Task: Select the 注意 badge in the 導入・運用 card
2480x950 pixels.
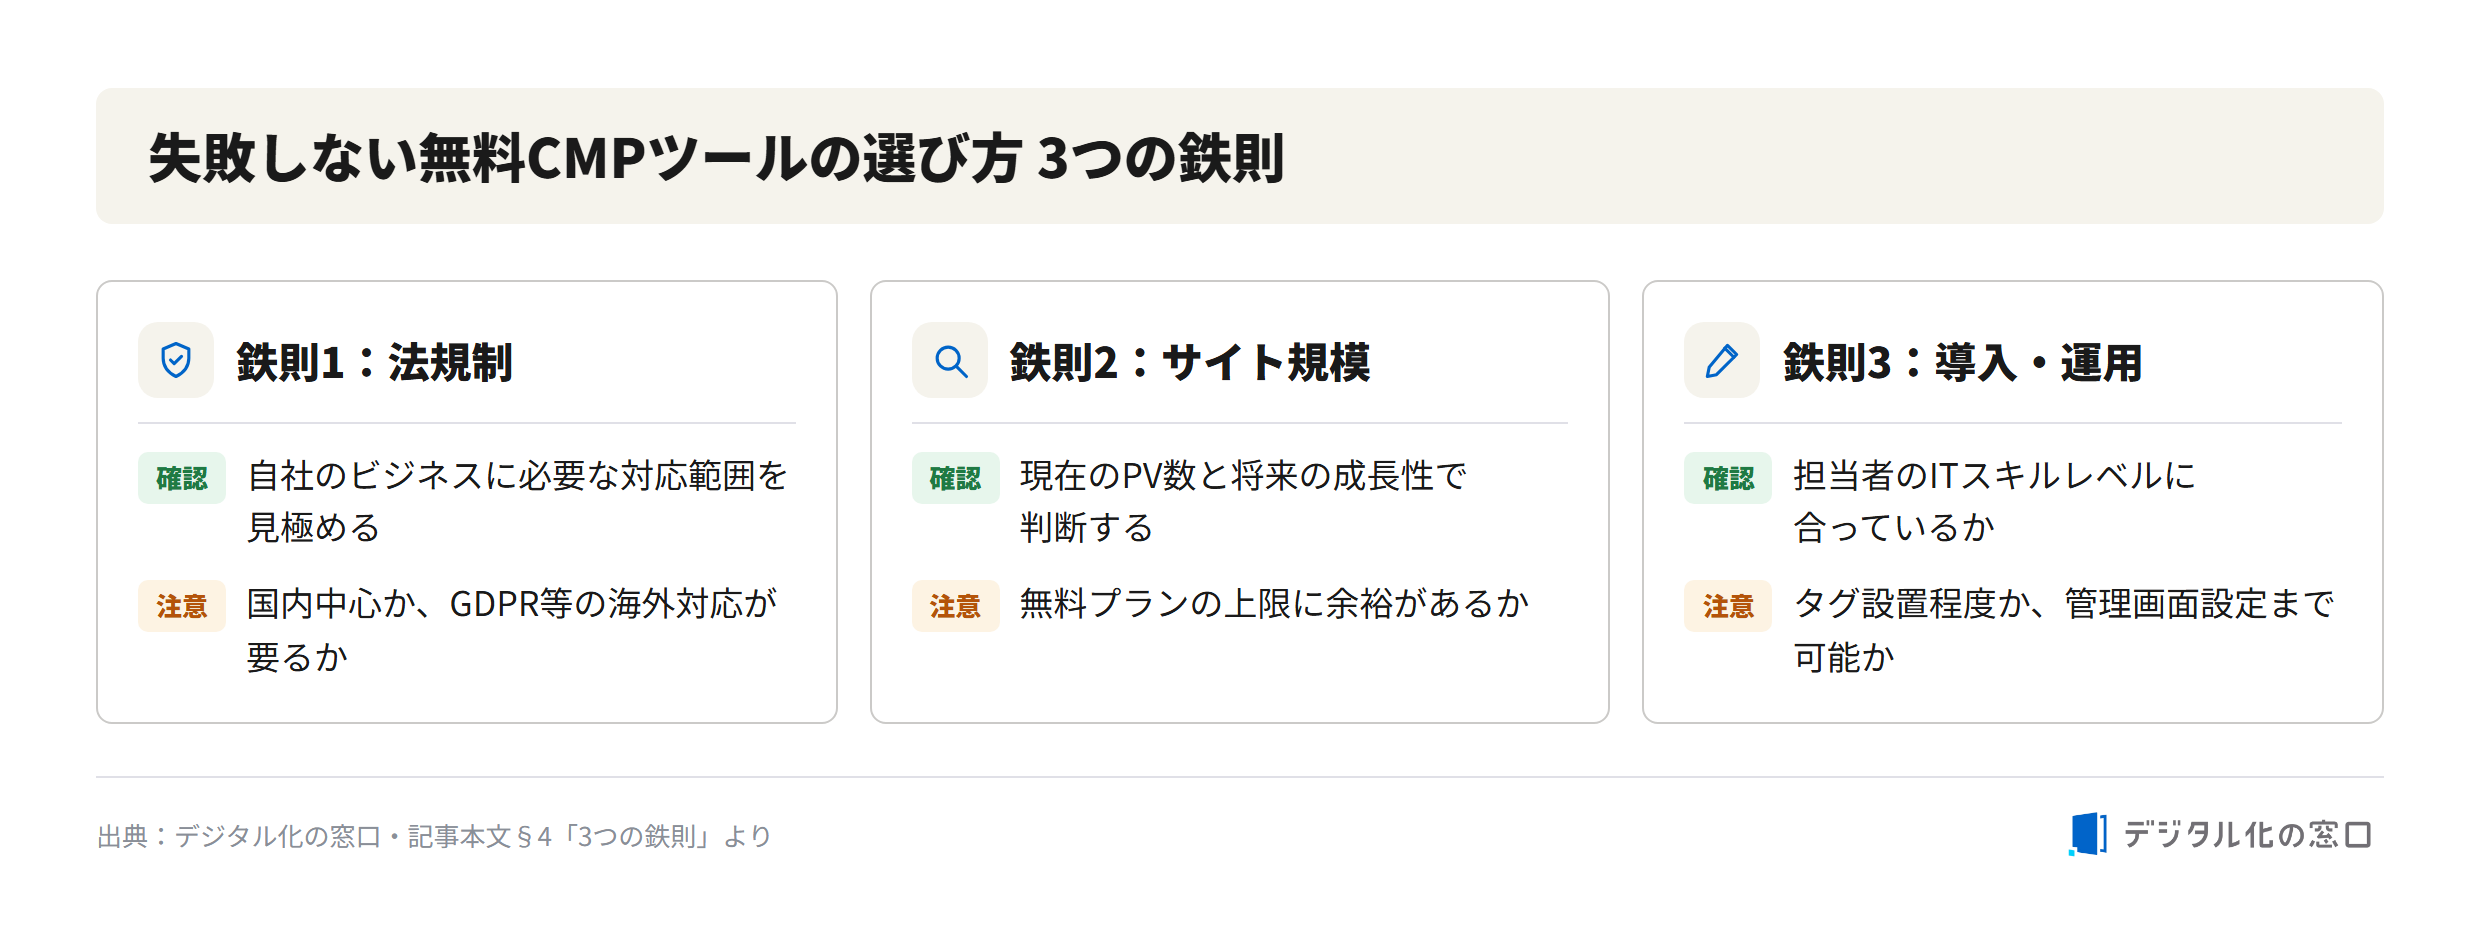Action: pos(1728,606)
